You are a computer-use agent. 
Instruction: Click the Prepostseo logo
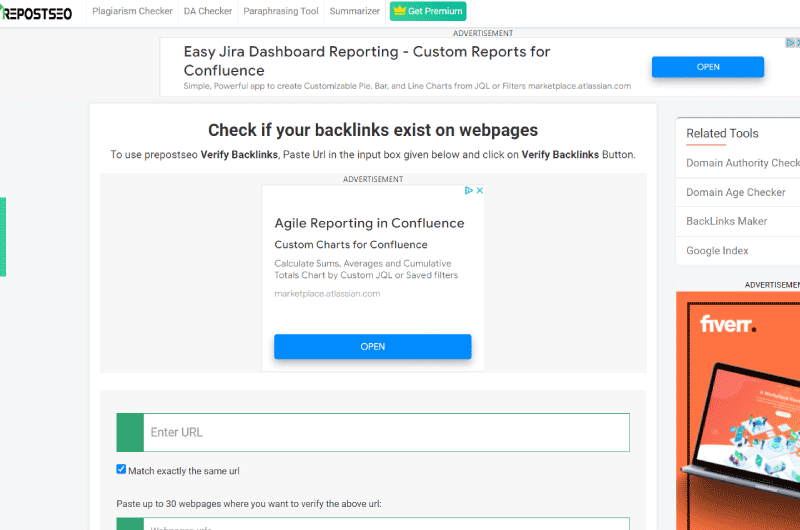click(x=36, y=13)
